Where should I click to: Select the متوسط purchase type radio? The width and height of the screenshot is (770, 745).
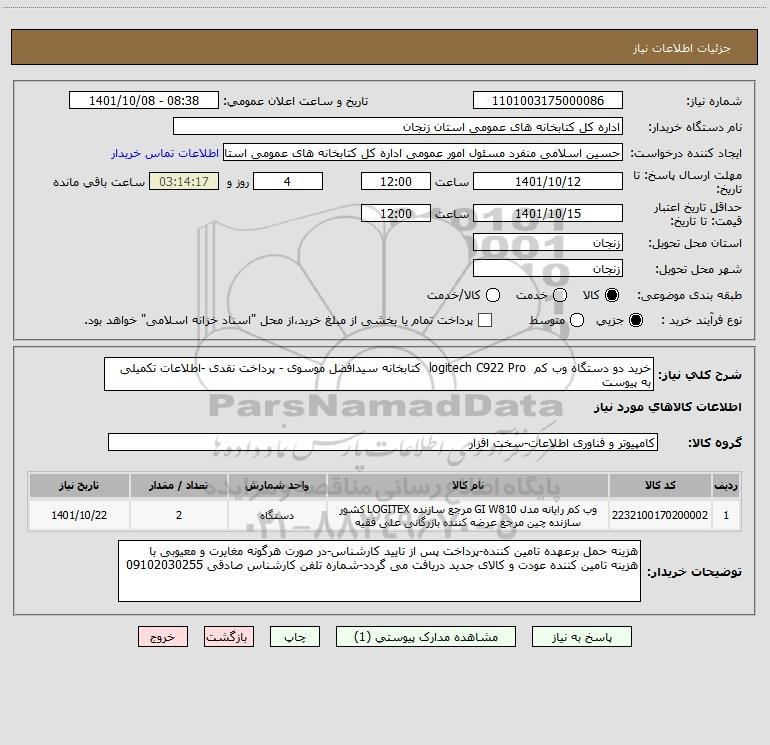point(577,320)
